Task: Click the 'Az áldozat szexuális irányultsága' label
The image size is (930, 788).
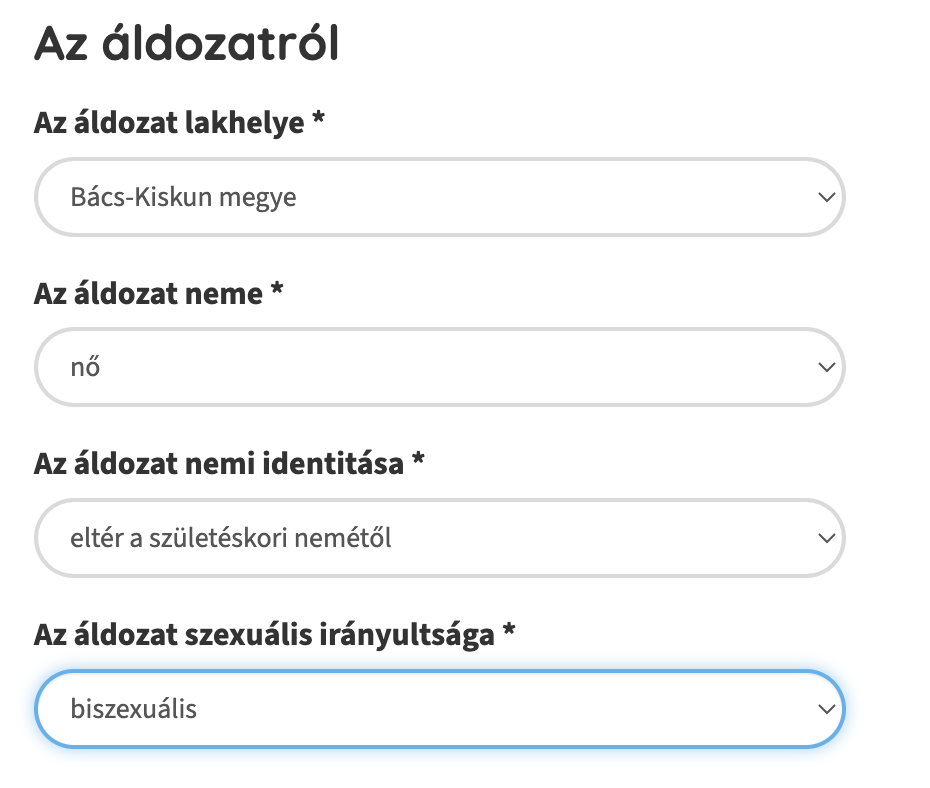Action: coord(264,635)
